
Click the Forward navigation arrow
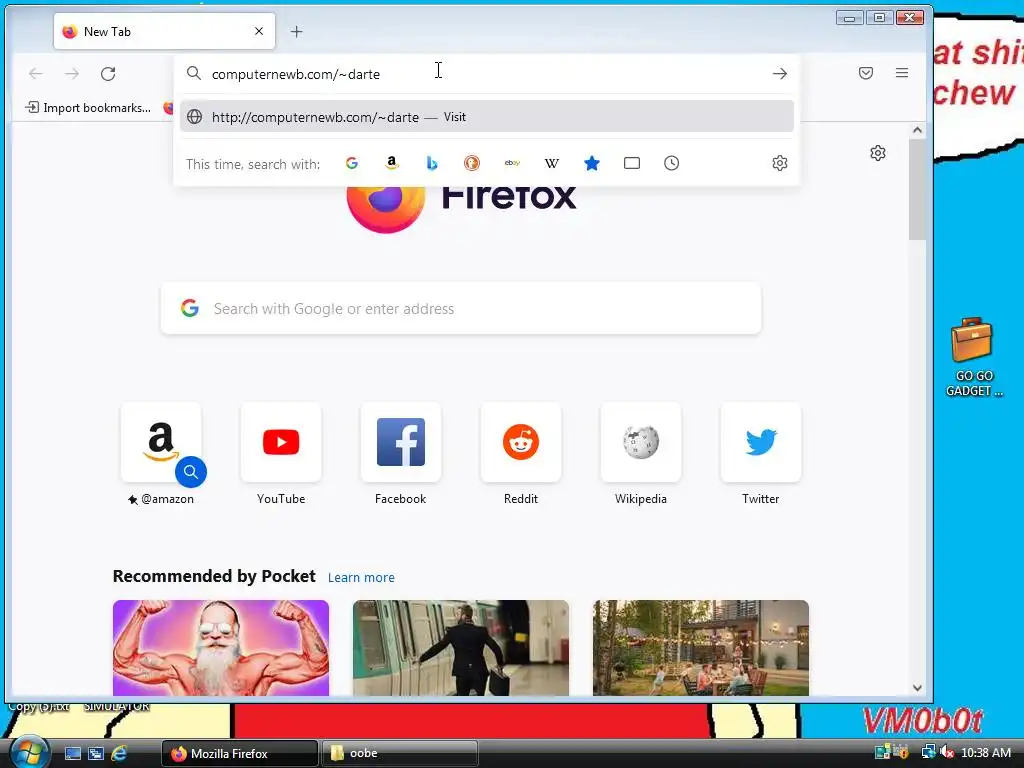point(72,74)
